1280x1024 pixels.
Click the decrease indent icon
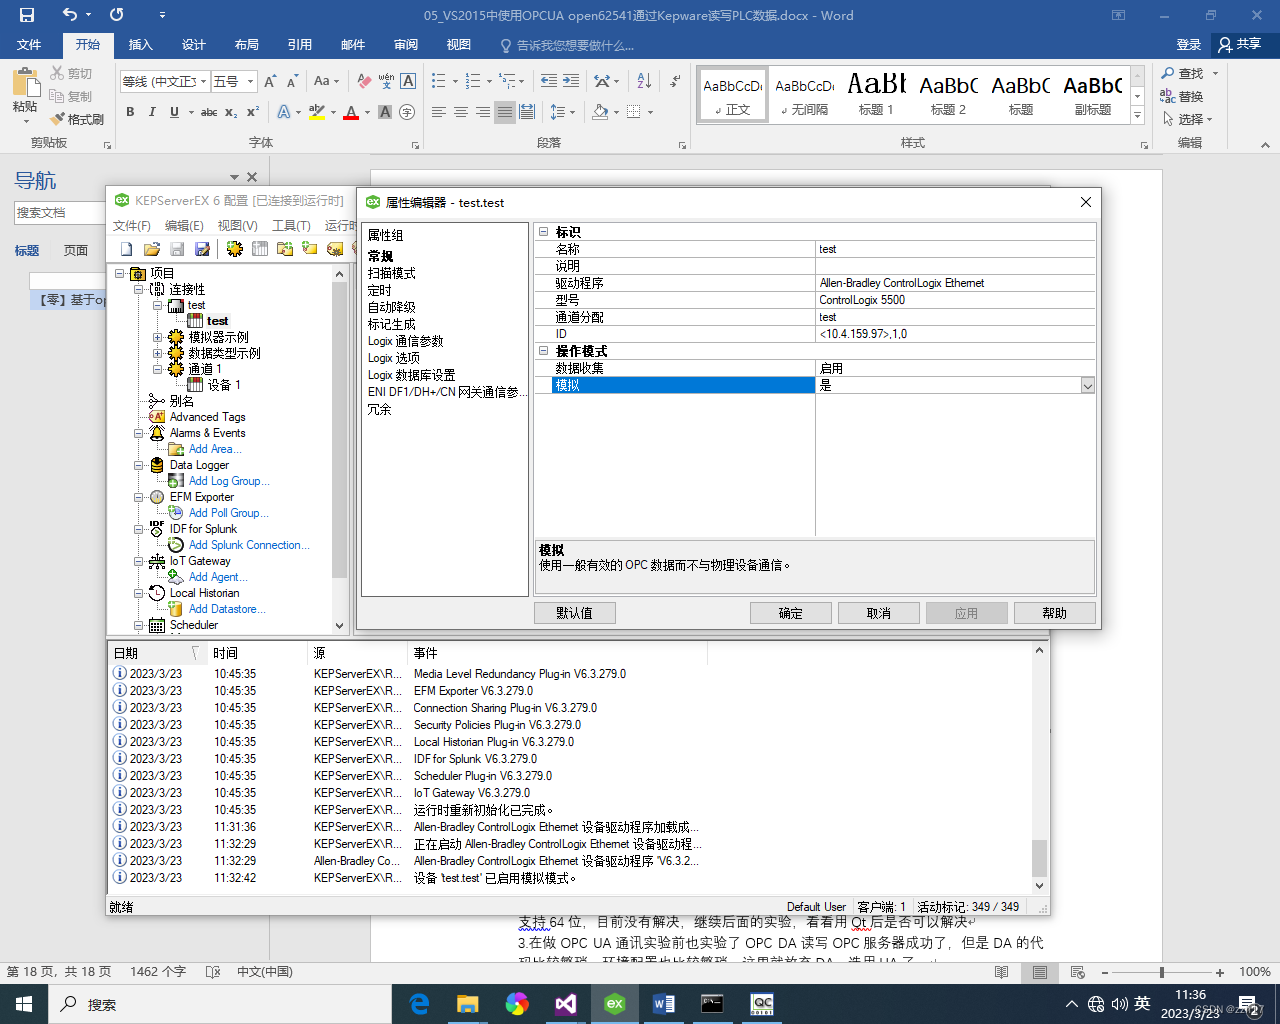point(549,81)
